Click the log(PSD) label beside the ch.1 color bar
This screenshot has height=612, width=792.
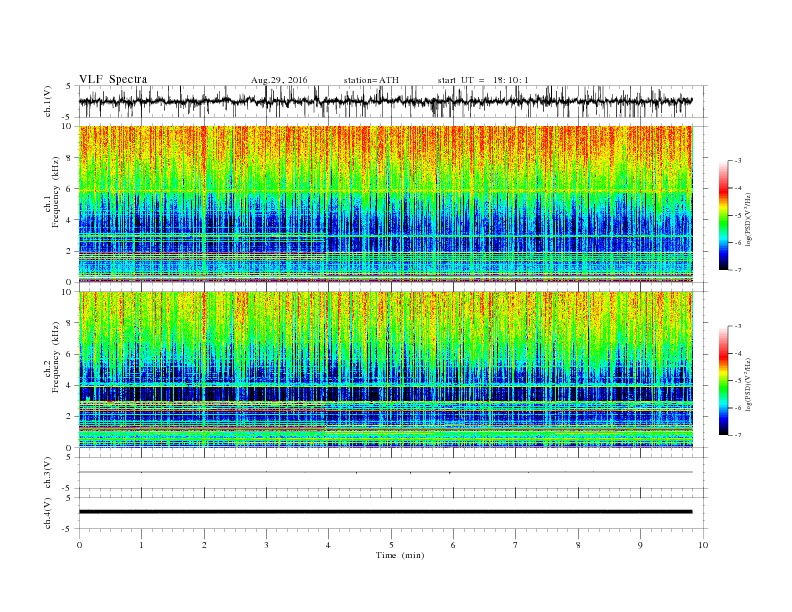pyautogui.click(x=749, y=219)
